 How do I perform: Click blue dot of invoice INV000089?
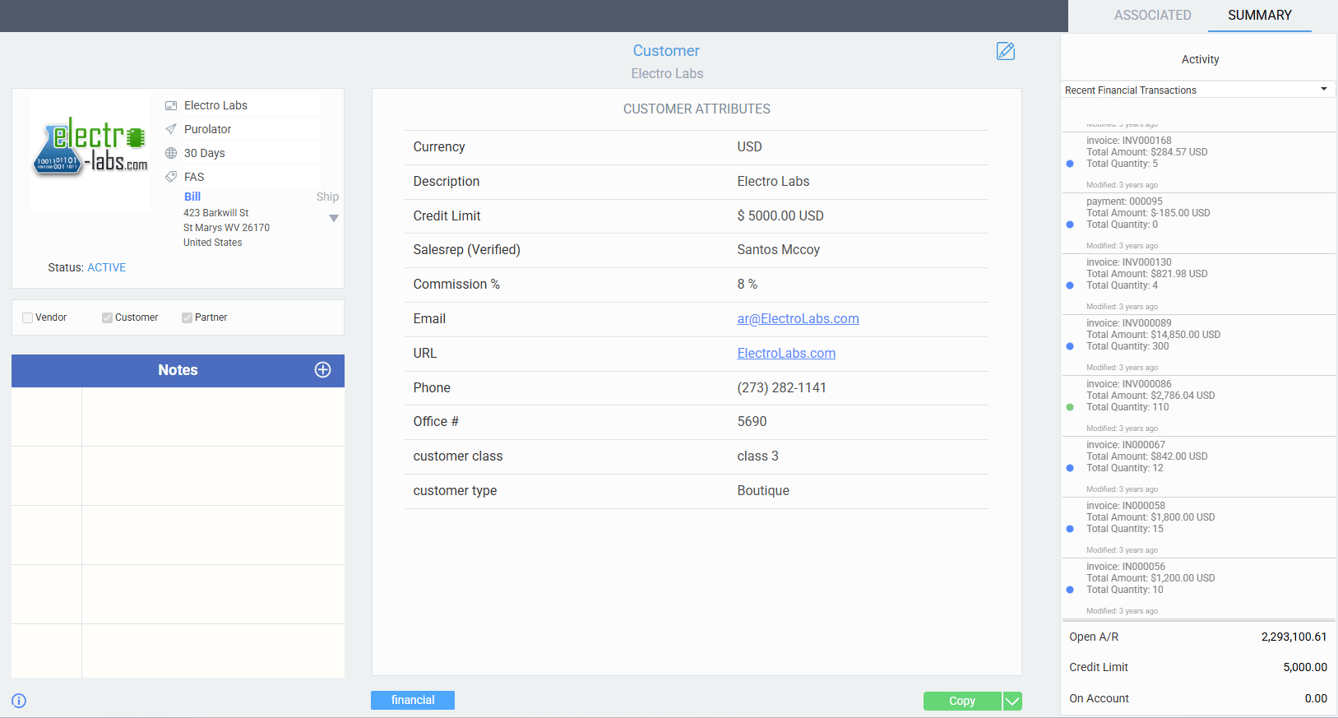(x=1070, y=347)
